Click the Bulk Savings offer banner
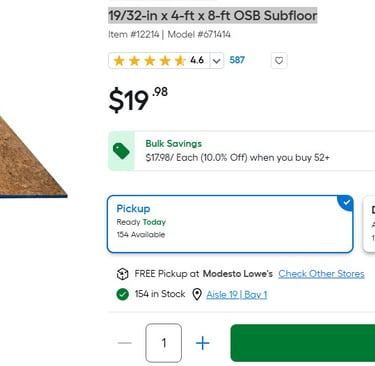This screenshot has height=366, width=375. click(242, 151)
